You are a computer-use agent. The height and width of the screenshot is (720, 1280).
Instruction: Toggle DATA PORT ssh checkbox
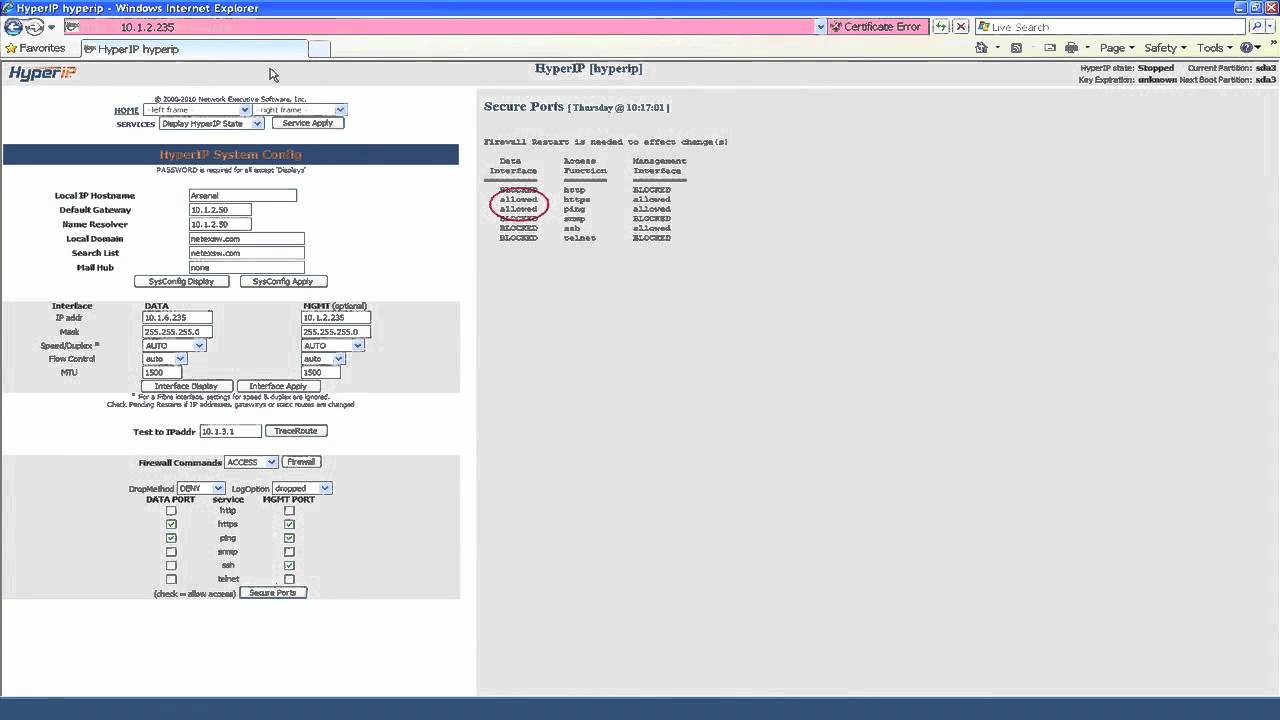click(x=171, y=565)
